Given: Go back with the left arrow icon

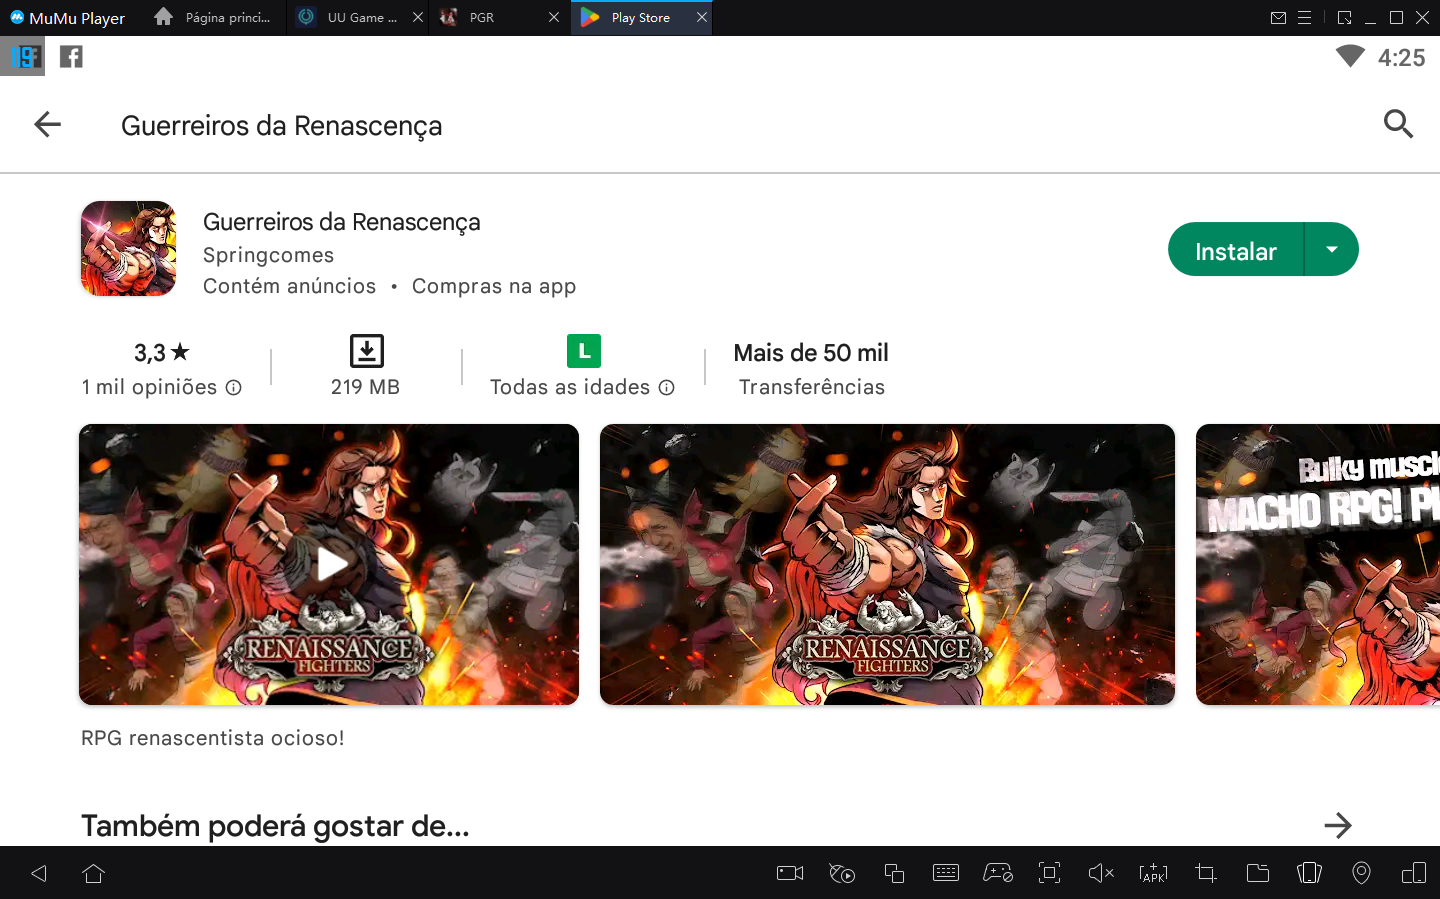Looking at the screenshot, I should coord(47,124).
